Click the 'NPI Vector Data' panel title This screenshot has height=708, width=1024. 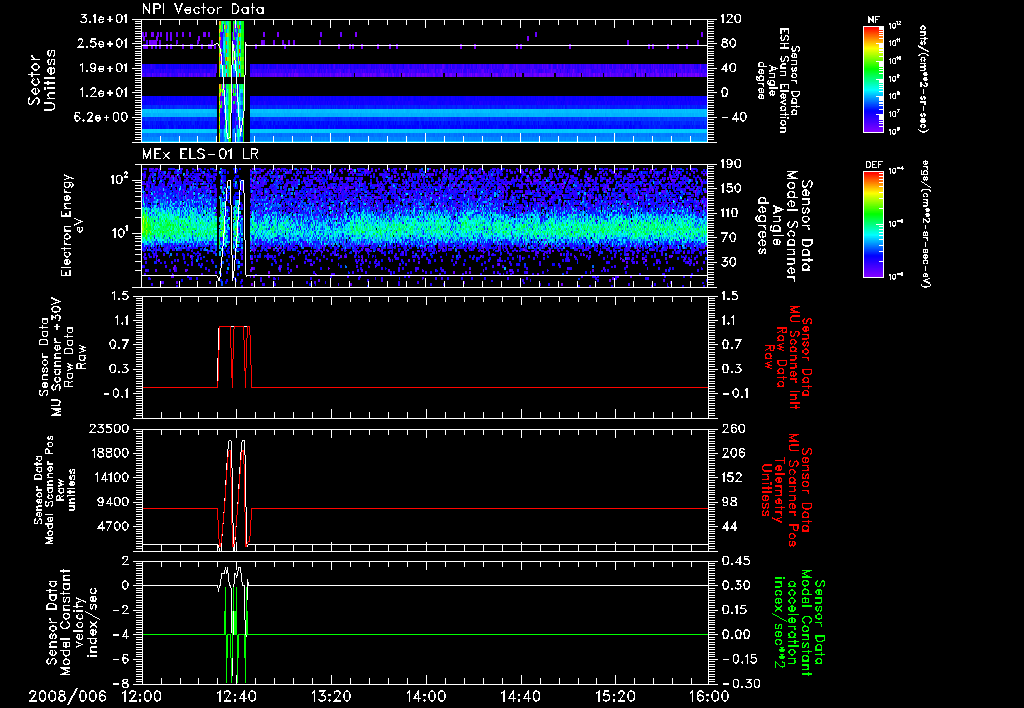pyautogui.click(x=203, y=9)
